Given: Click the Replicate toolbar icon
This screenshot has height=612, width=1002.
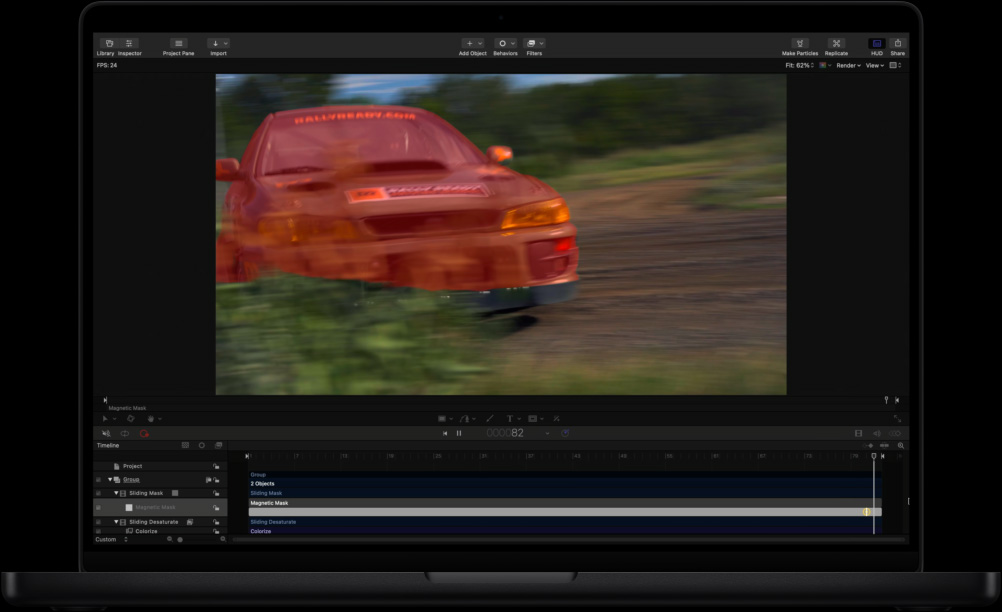Looking at the screenshot, I should 835,45.
